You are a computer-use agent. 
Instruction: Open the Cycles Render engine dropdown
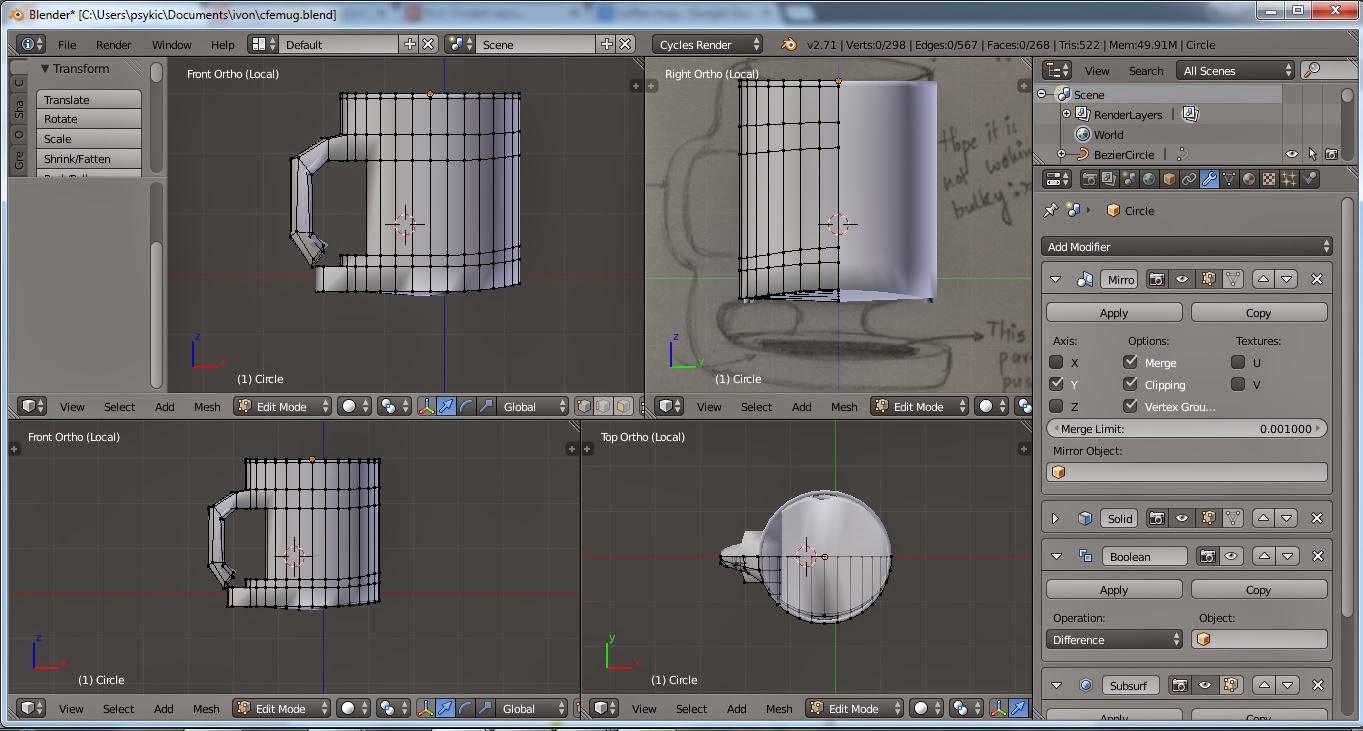[707, 44]
